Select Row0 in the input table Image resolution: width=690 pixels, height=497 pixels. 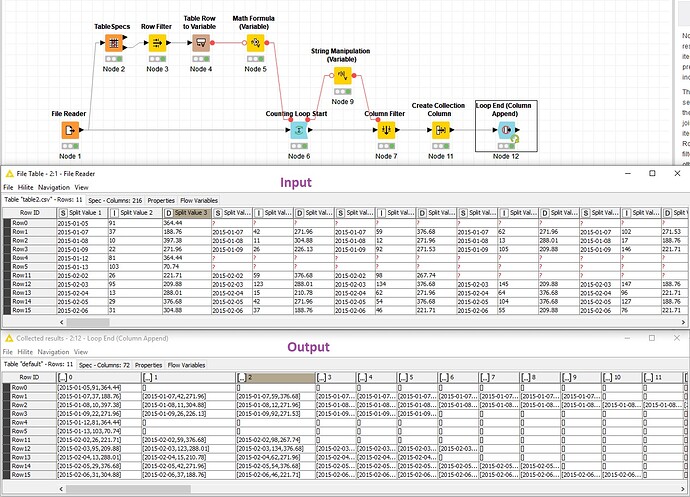[x=29, y=223]
